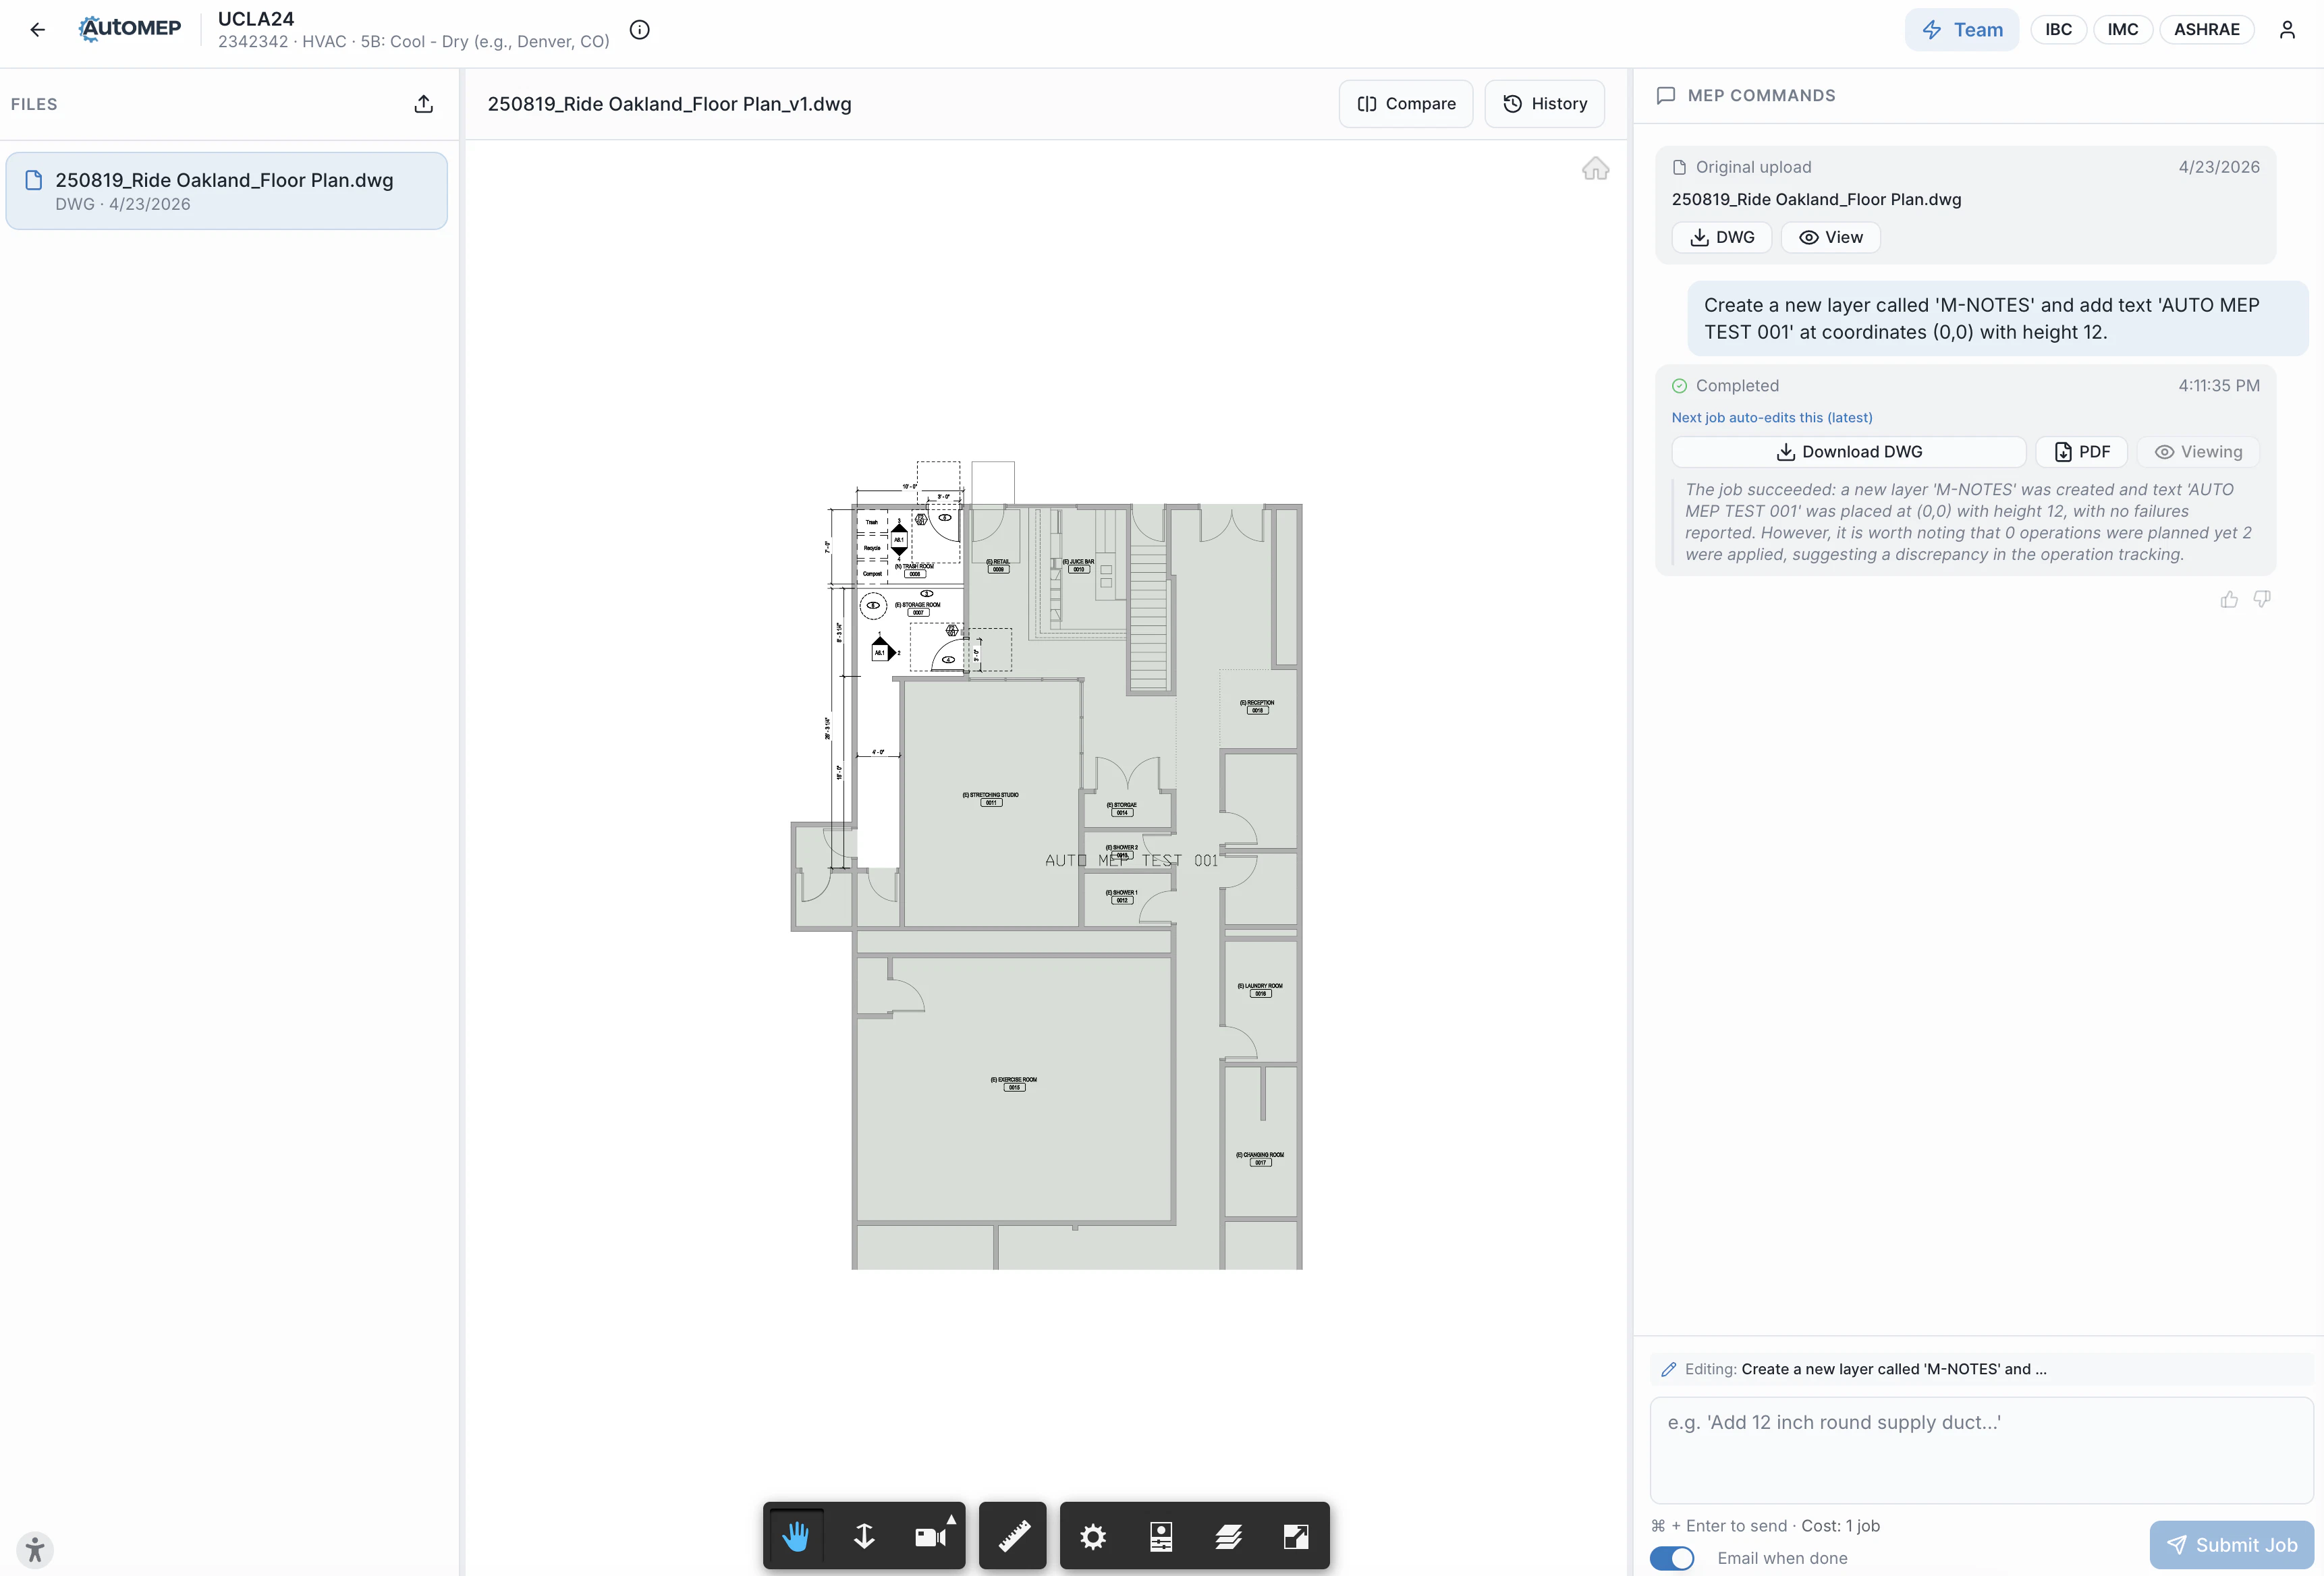Viewport: 2324px width, 1576px height.
Task: Click the UCLA24 project title
Action: click(256, 19)
